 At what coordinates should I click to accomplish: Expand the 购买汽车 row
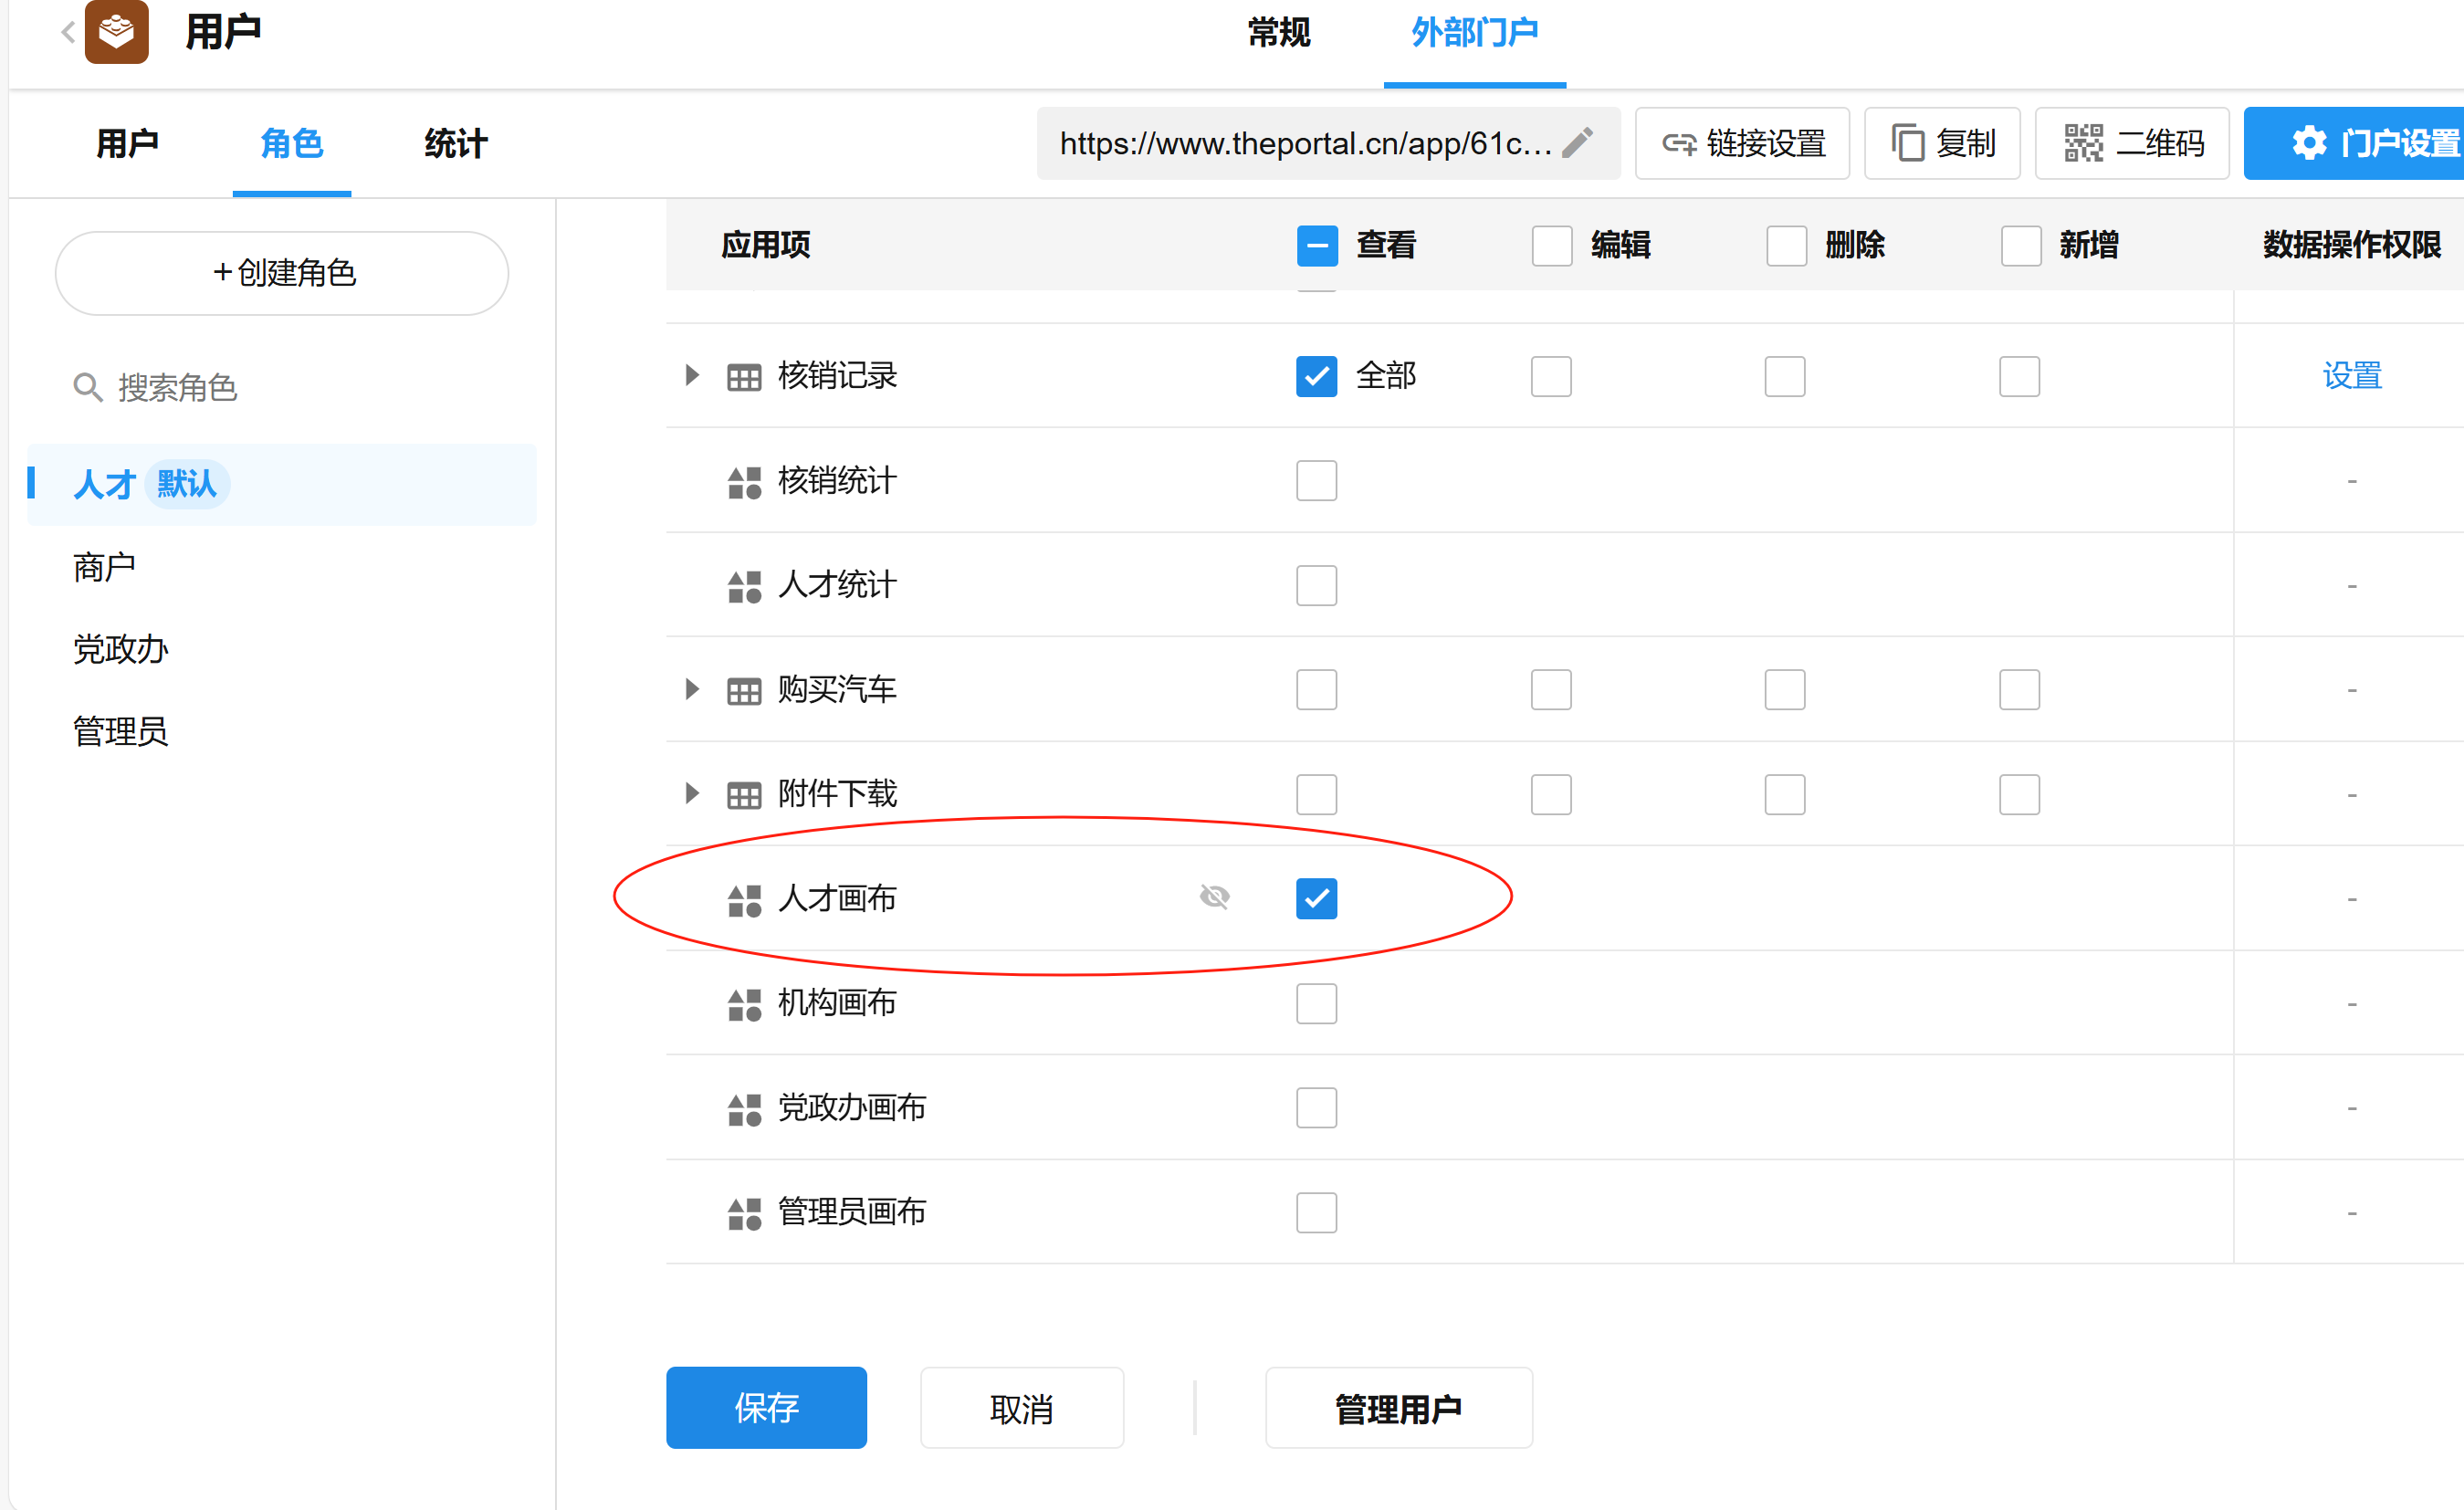click(x=691, y=689)
